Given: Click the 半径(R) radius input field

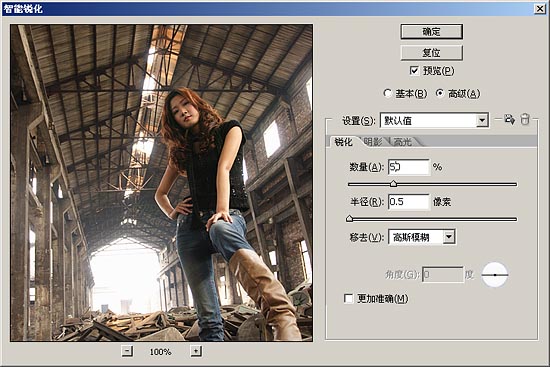Looking at the screenshot, I should [x=409, y=202].
